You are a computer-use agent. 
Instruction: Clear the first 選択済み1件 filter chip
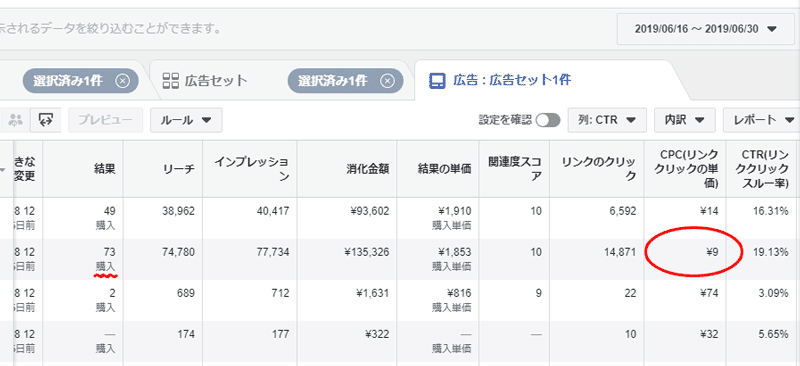(x=122, y=81)
